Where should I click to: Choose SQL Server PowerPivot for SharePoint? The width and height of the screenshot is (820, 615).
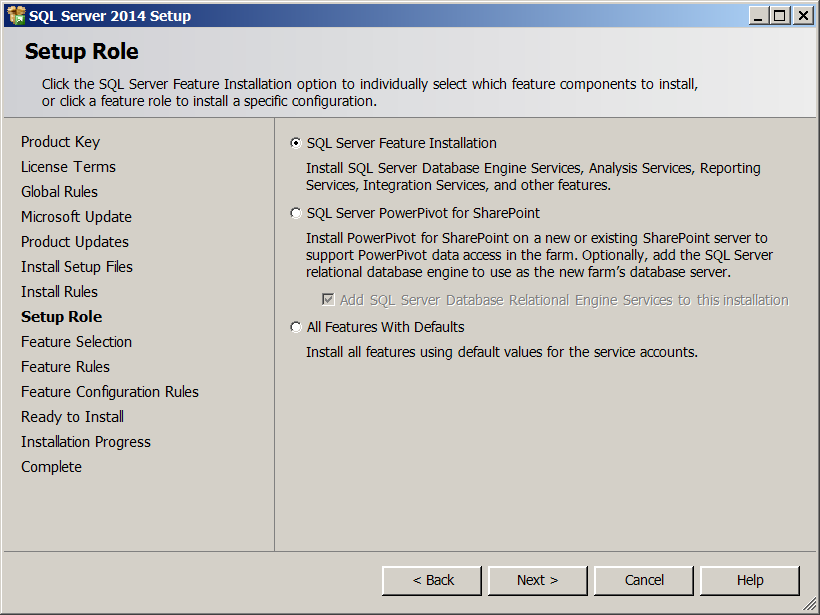[296, 213]
